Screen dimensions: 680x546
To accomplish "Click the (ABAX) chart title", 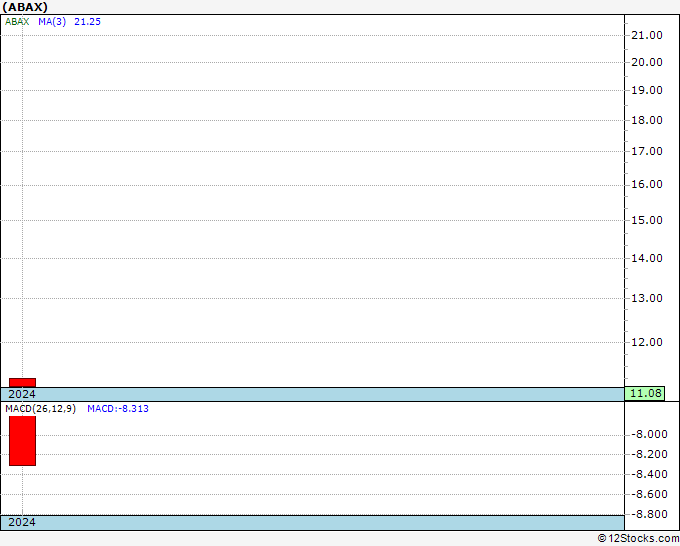I will (x=25, y=7).
